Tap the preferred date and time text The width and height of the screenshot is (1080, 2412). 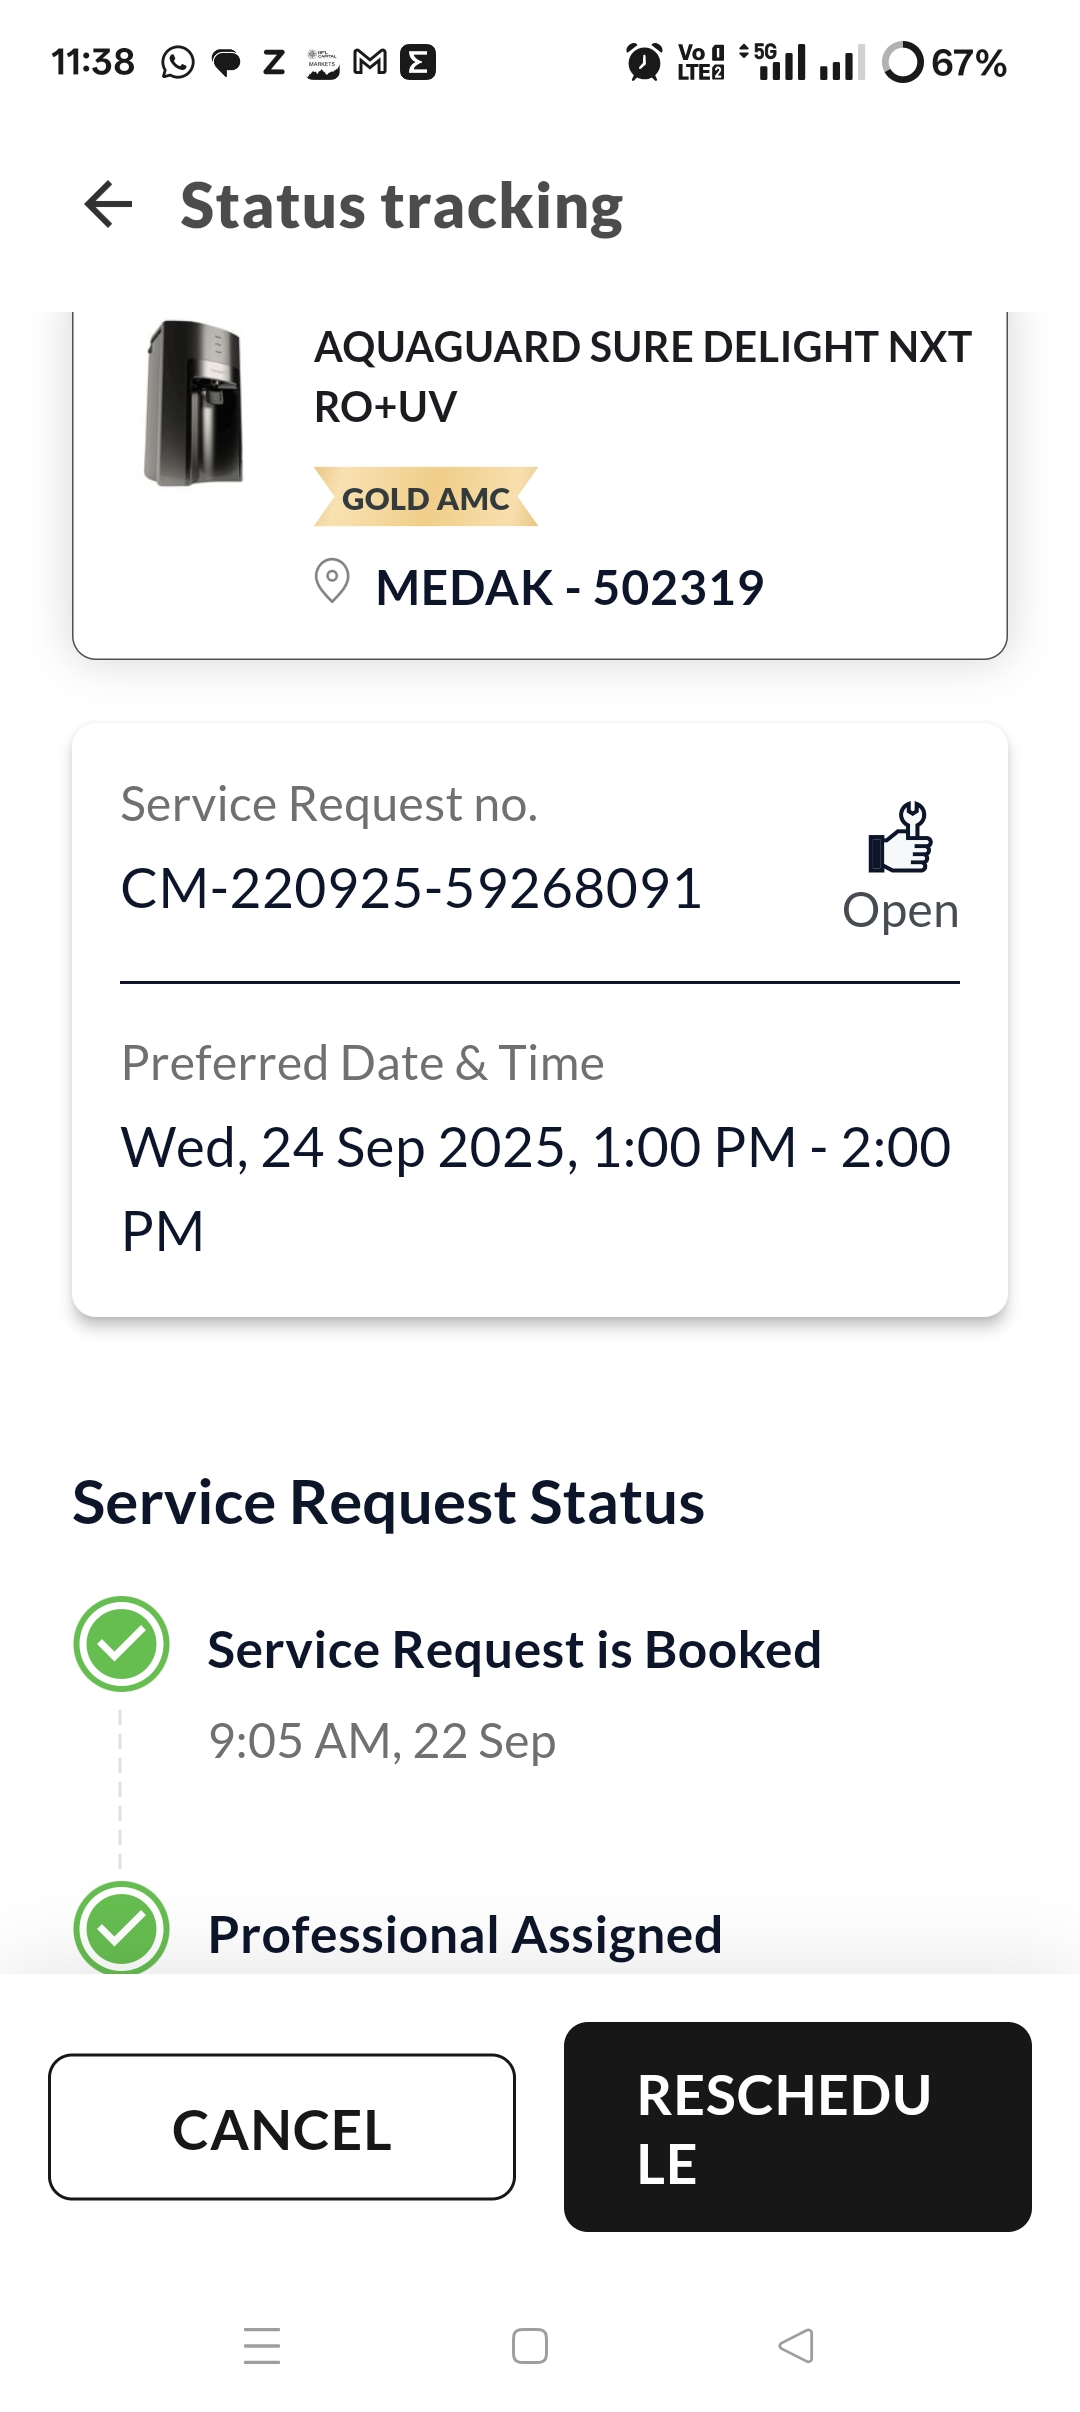click(536, 1188)
